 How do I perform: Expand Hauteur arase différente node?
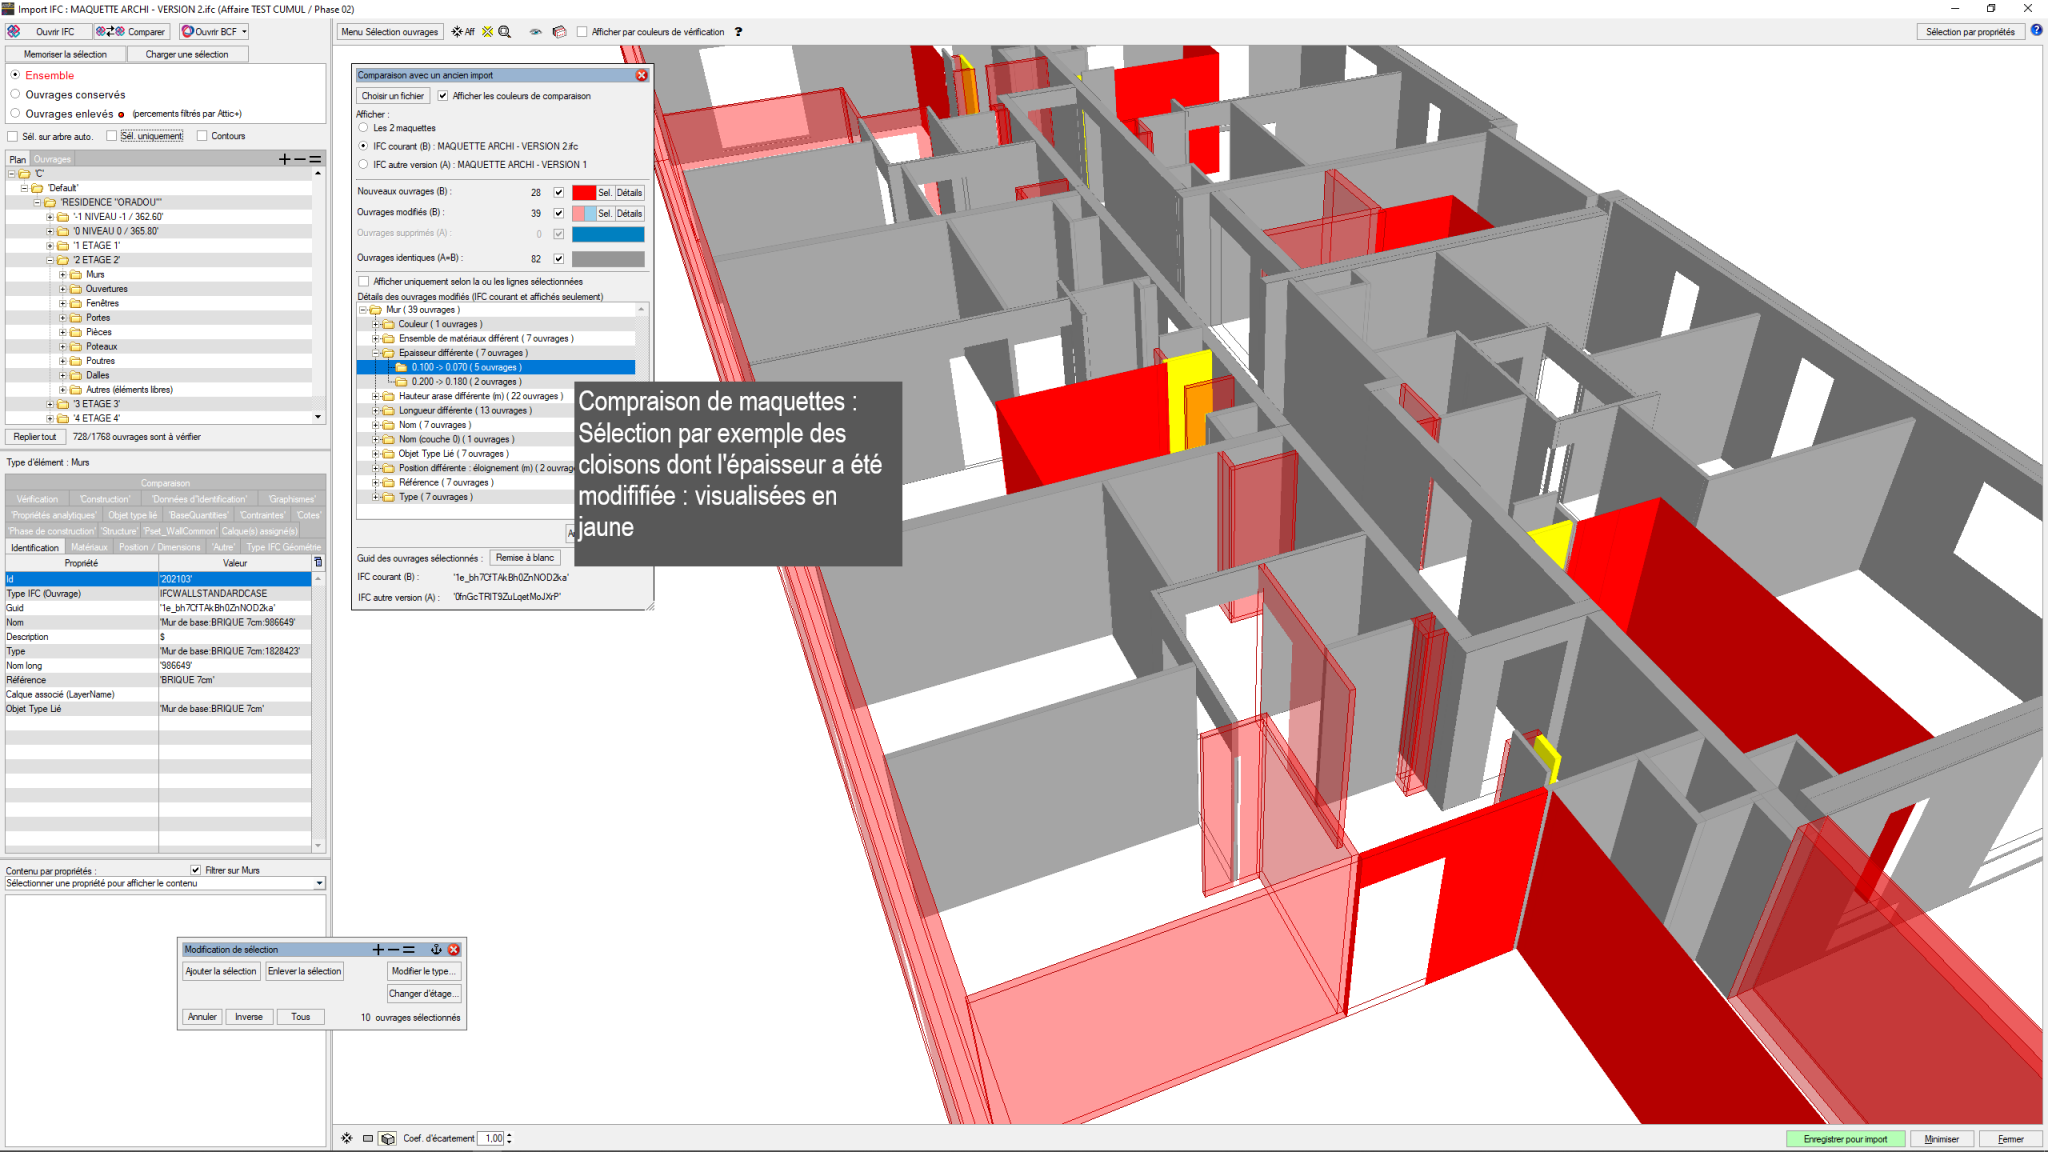[376, 396]
